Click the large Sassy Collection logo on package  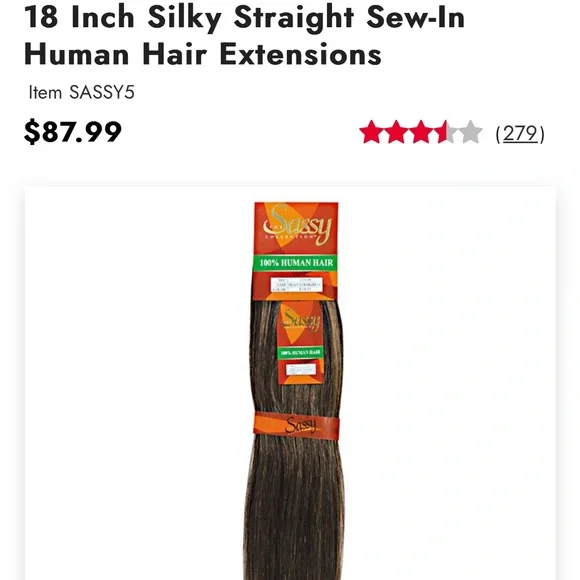tap(297, 226)
